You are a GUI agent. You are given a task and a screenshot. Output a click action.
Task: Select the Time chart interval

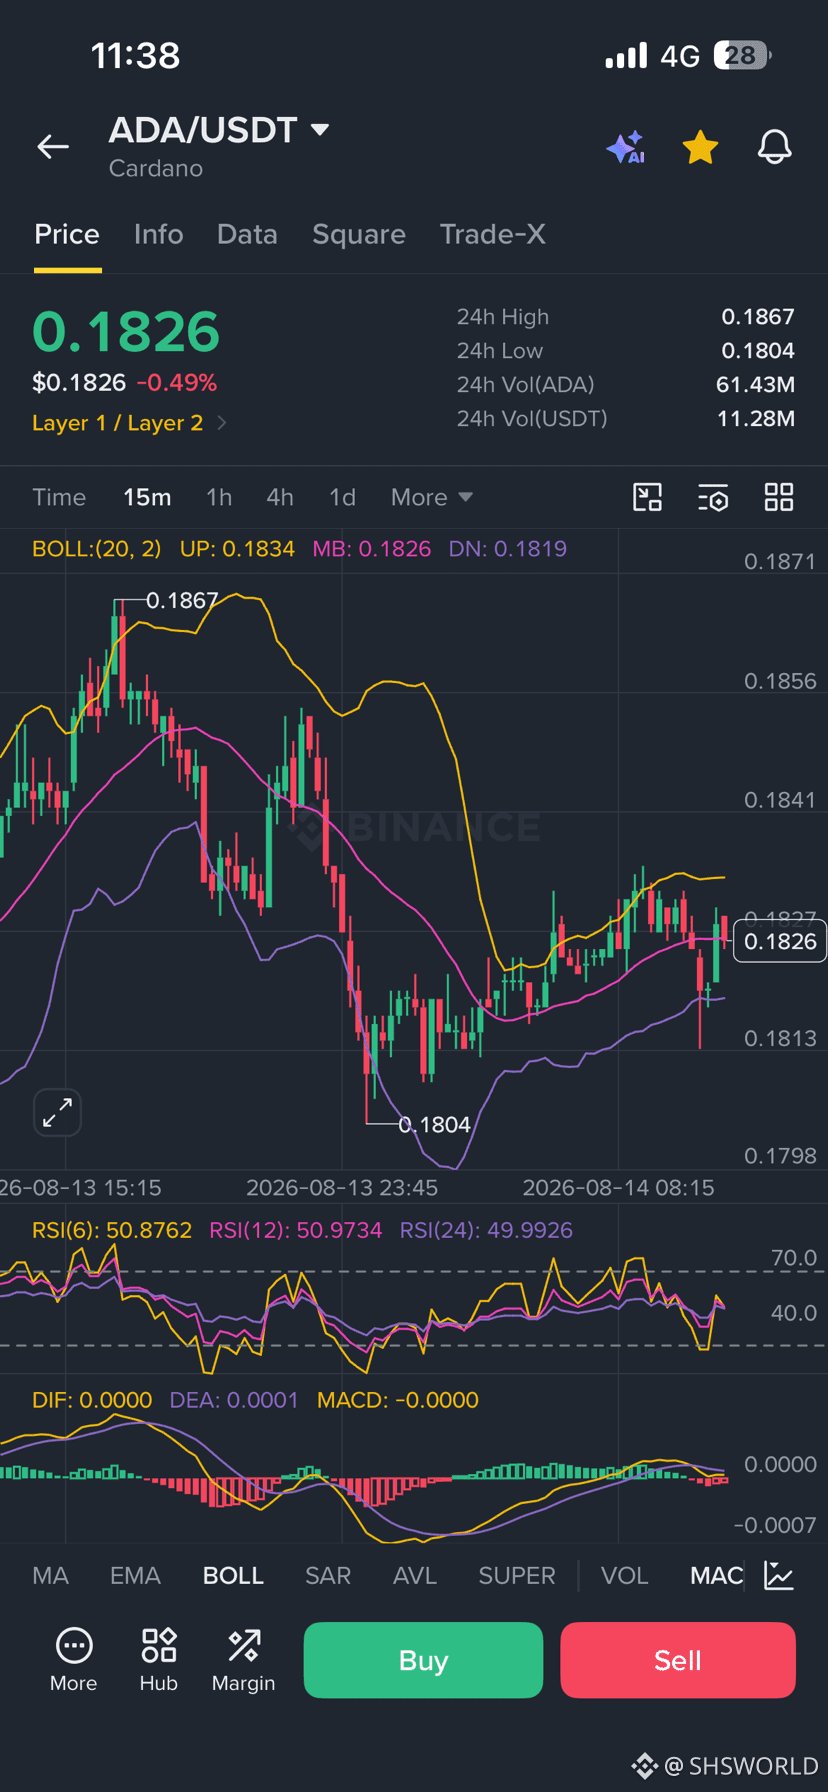click(x=59, y=497)
